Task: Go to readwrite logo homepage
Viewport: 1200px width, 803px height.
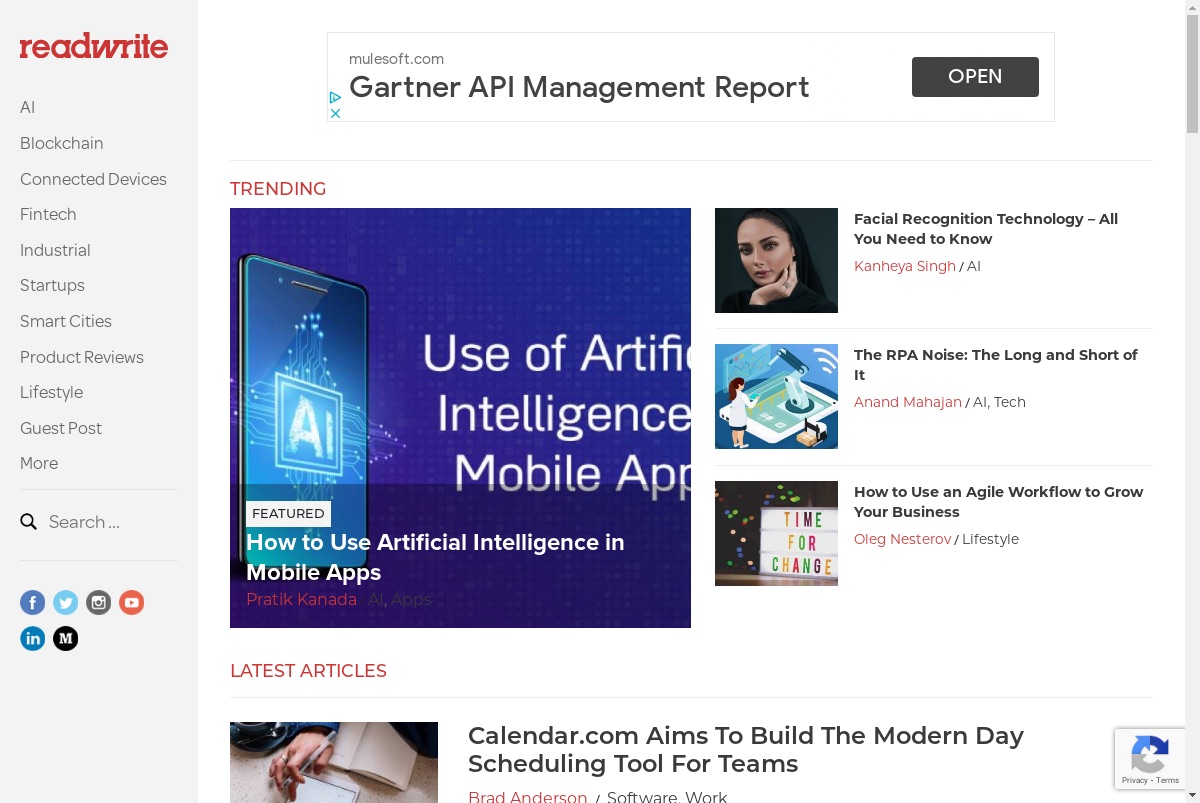Action: coord(94,46)
